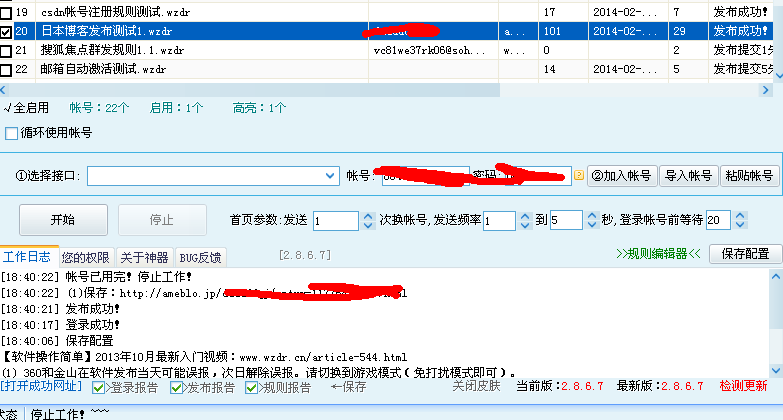The height and width of the screenshot is (420, 783).
Task: Open the 关于神器 tab
Action: coord(144,258)
